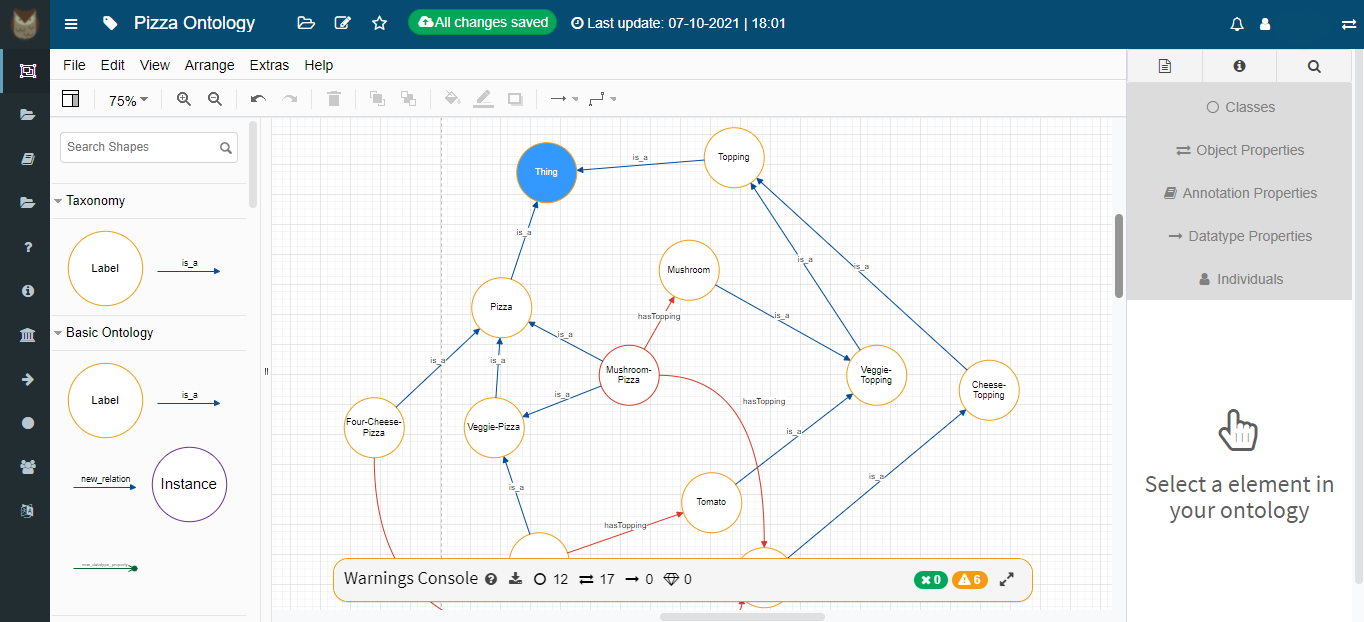Expand the Warnings Console to fullscreen
This screenshot has height=622, width=1364.
pos(1007,579)
